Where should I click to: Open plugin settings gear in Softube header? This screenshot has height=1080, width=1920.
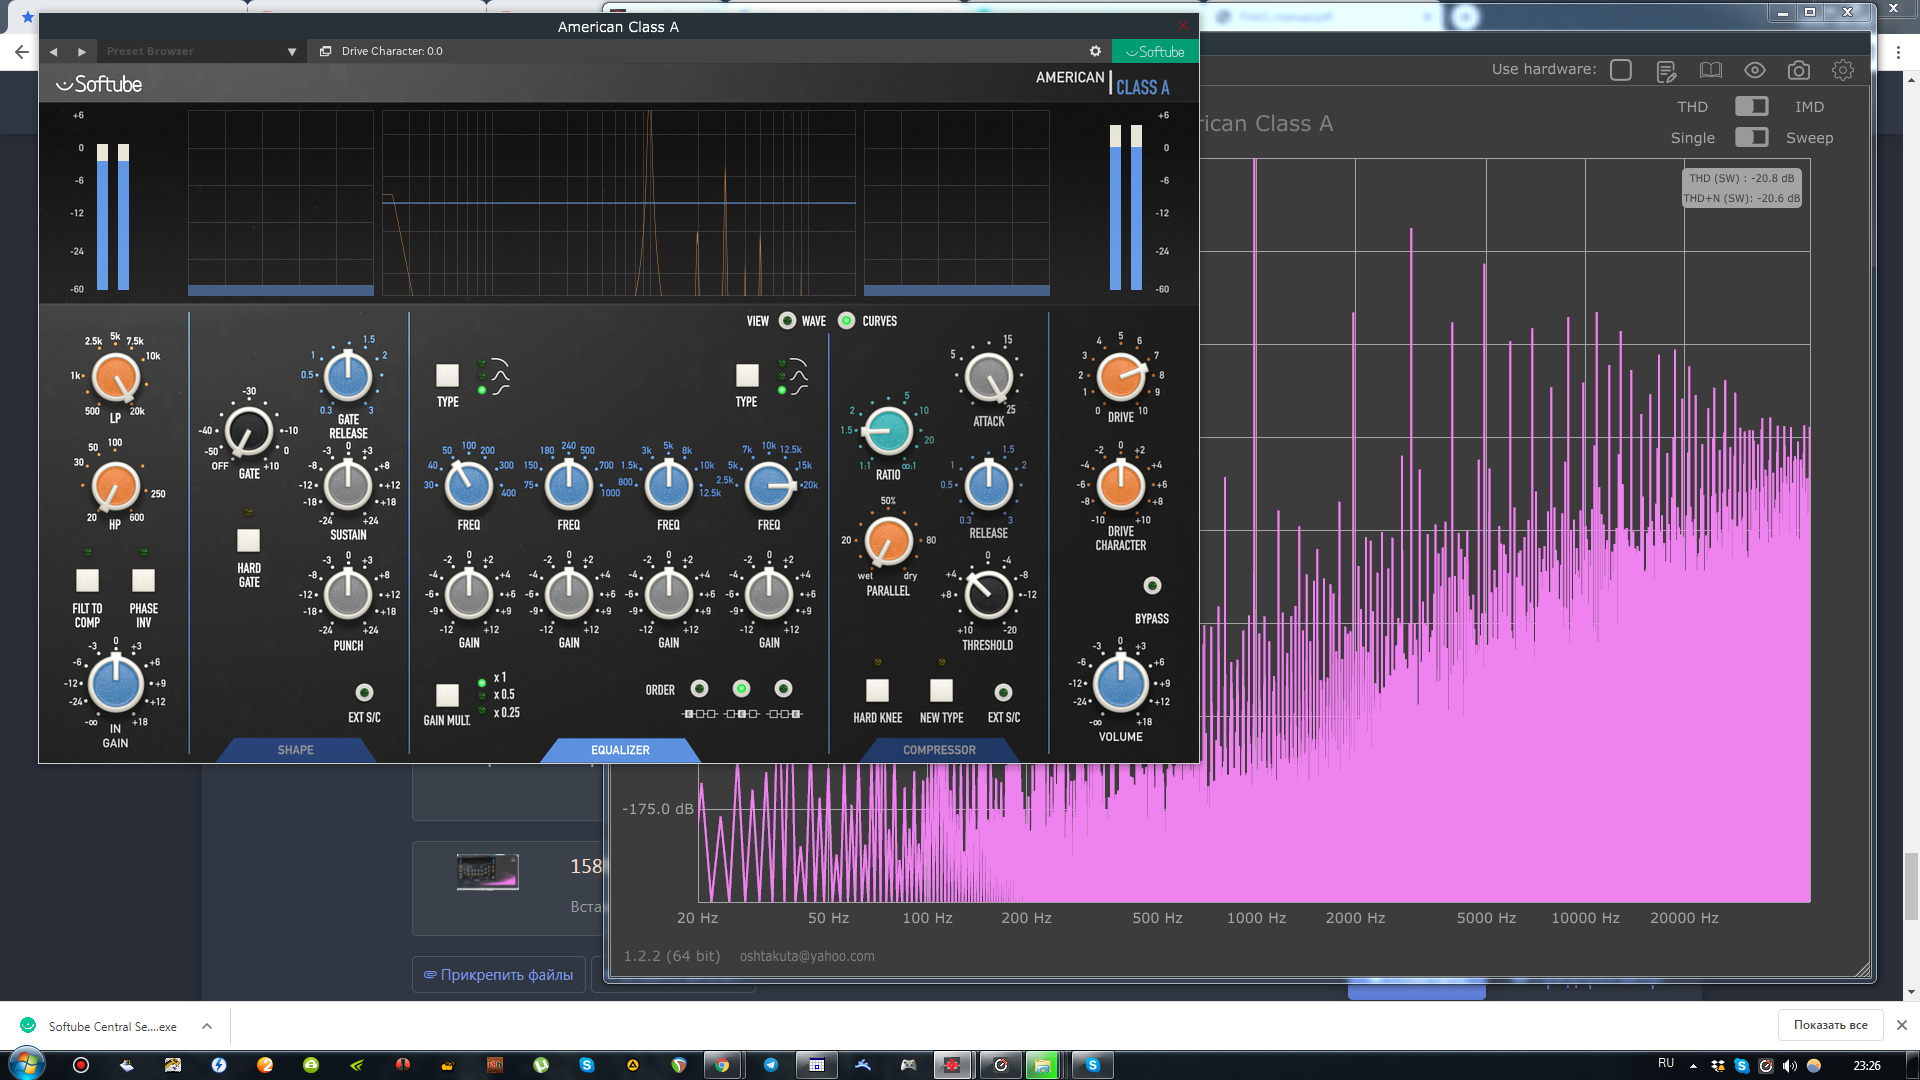[x=1095, y=51]
